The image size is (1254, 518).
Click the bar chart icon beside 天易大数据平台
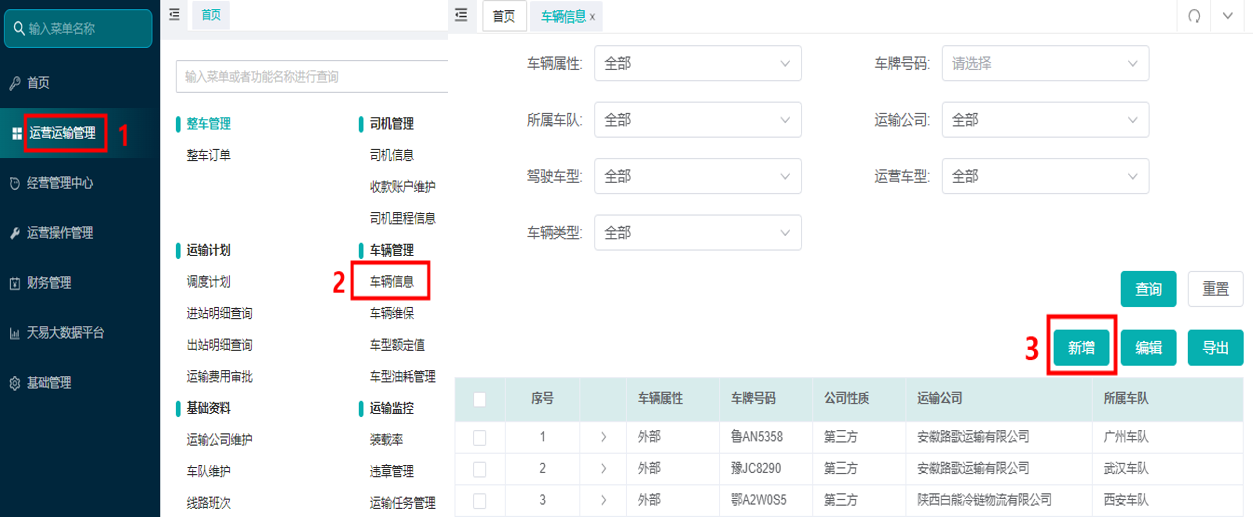tap(15, 333)
